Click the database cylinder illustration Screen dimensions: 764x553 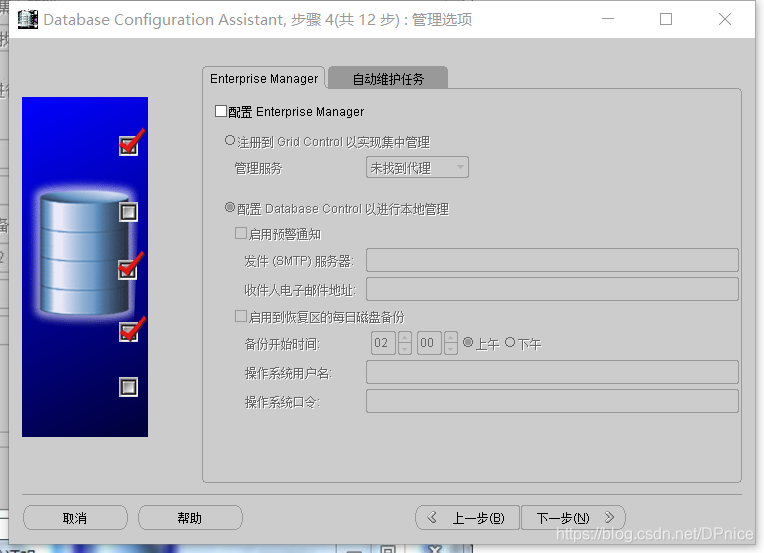(x=84, y=253)
